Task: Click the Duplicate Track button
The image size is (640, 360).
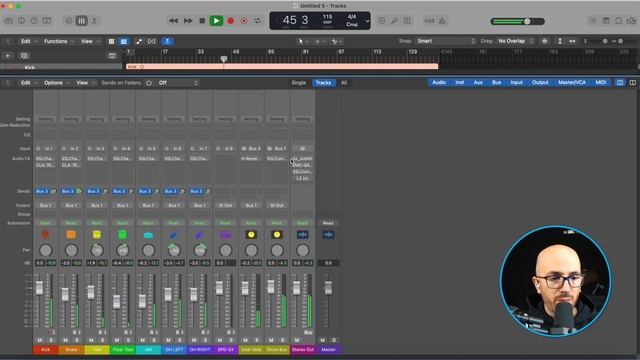Action: pyautogui.click(x=24, y=56)
